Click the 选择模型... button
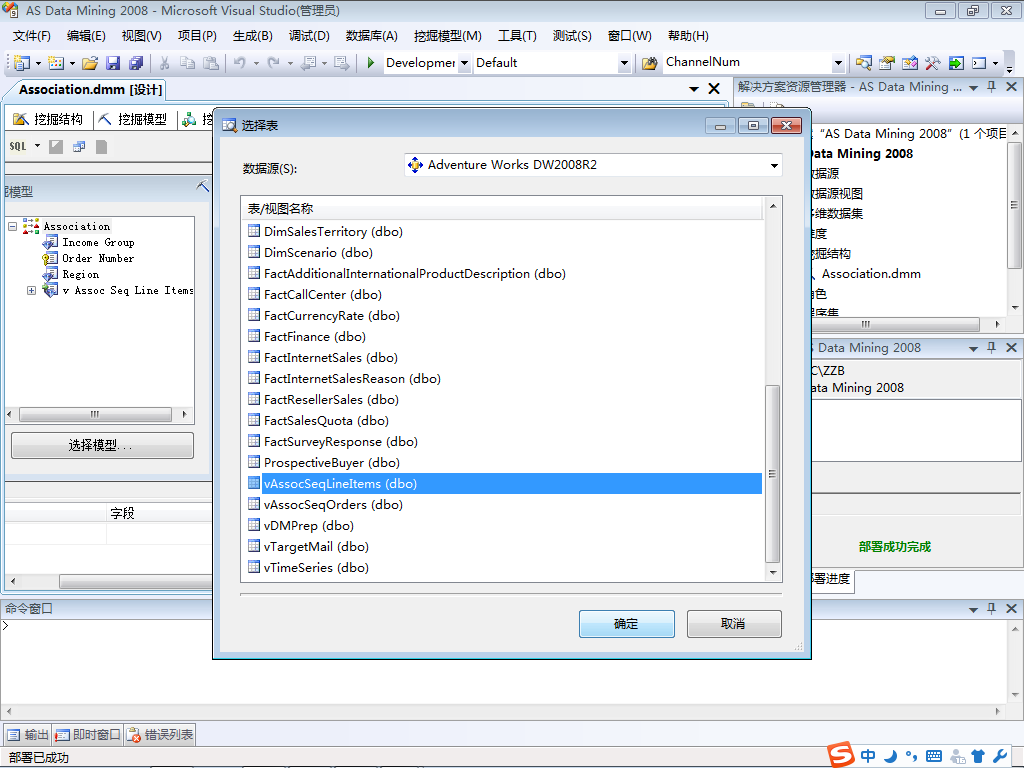 pos(103,445)
